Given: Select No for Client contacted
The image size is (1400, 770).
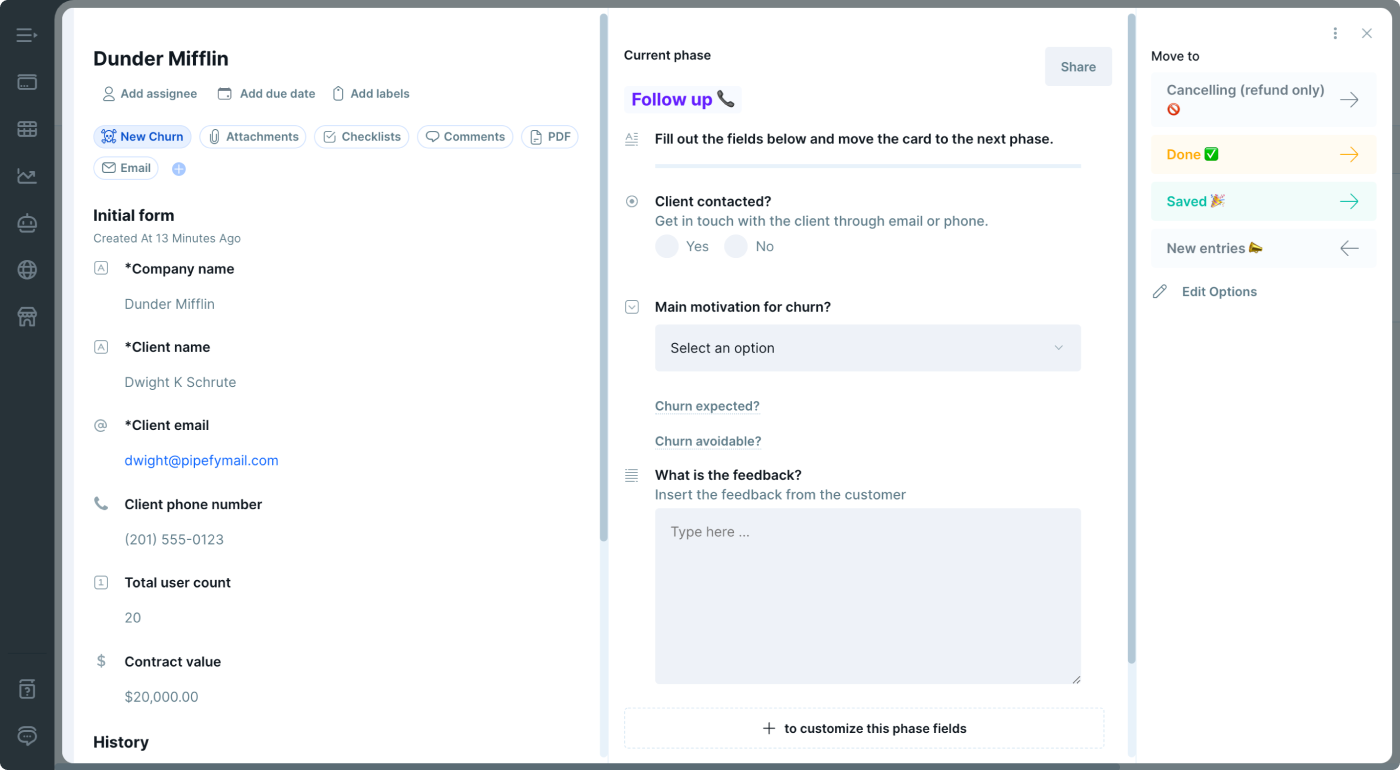Looking at the screenshot, I should (735, 246).
